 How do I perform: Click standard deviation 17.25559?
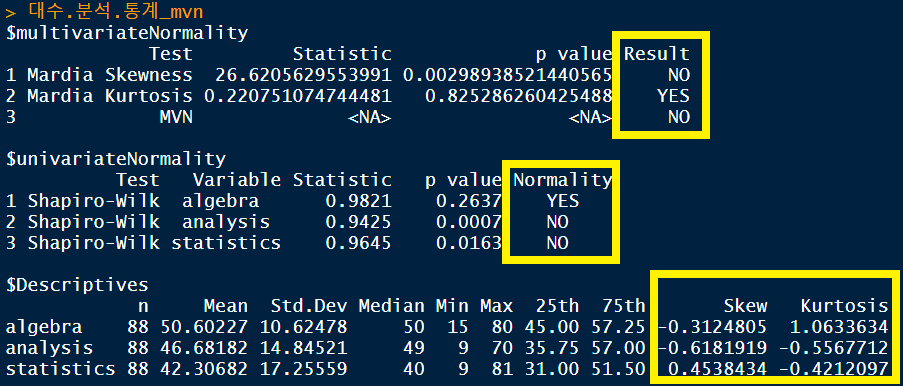point(303,369)
